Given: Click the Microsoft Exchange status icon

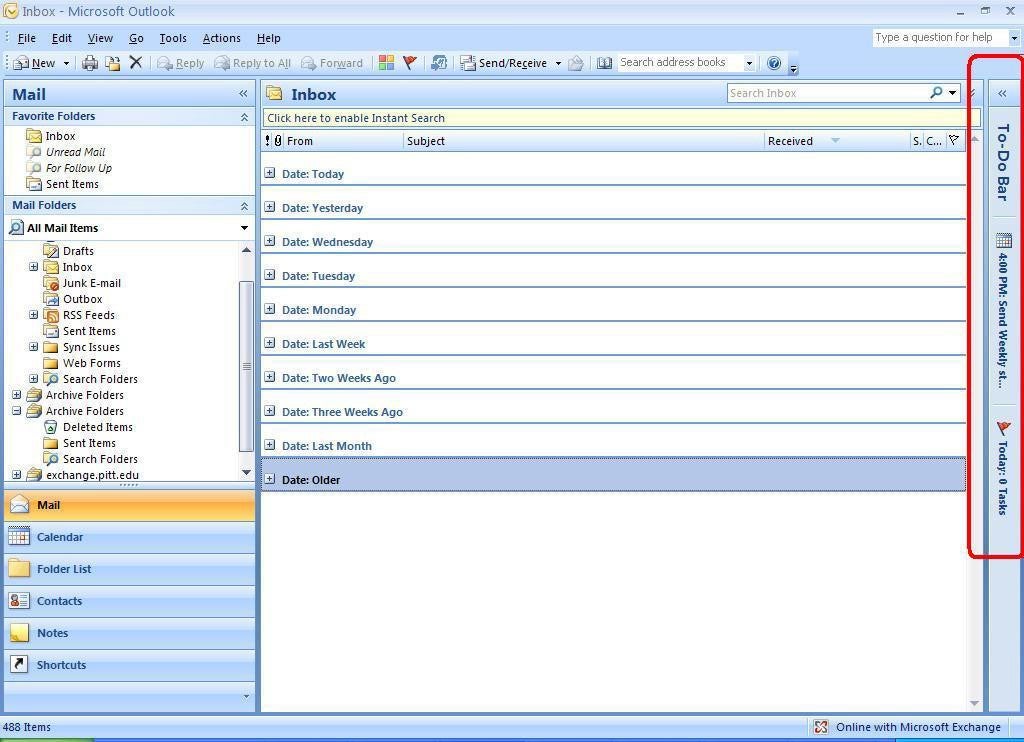Looking at the screenshot, I should pos(821,727).
